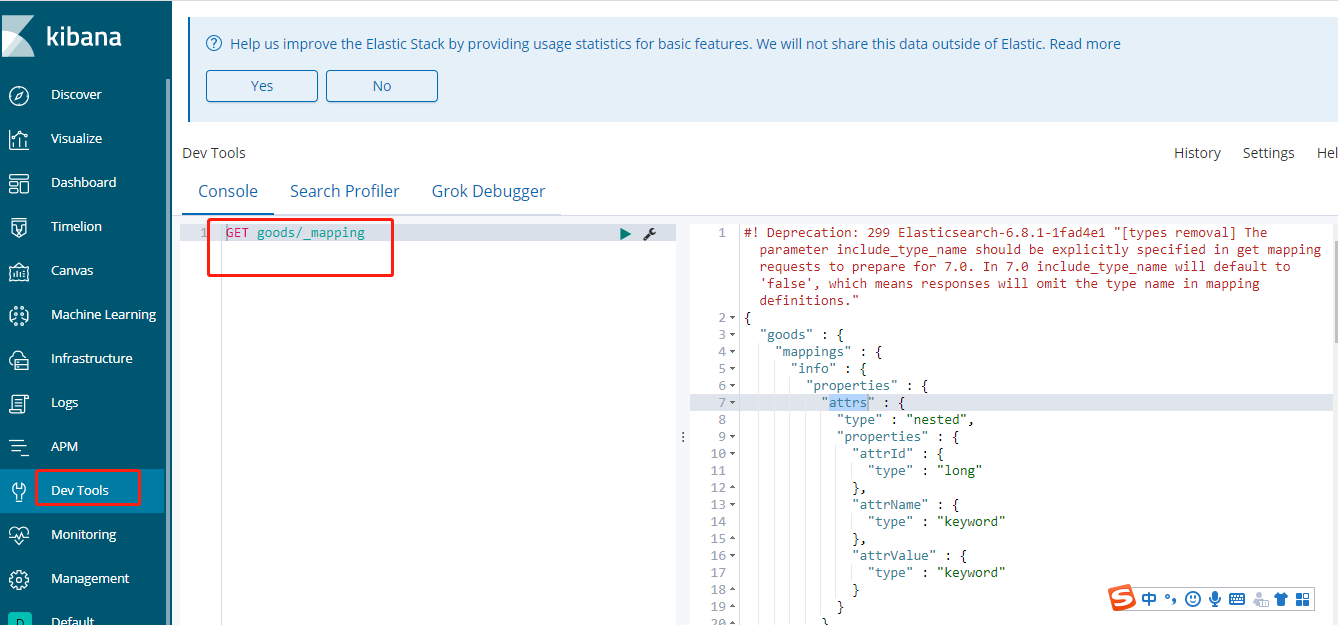The image size is (1338, 625).
Task: Click the voice input microphone icon
Action: point(1215,599)
